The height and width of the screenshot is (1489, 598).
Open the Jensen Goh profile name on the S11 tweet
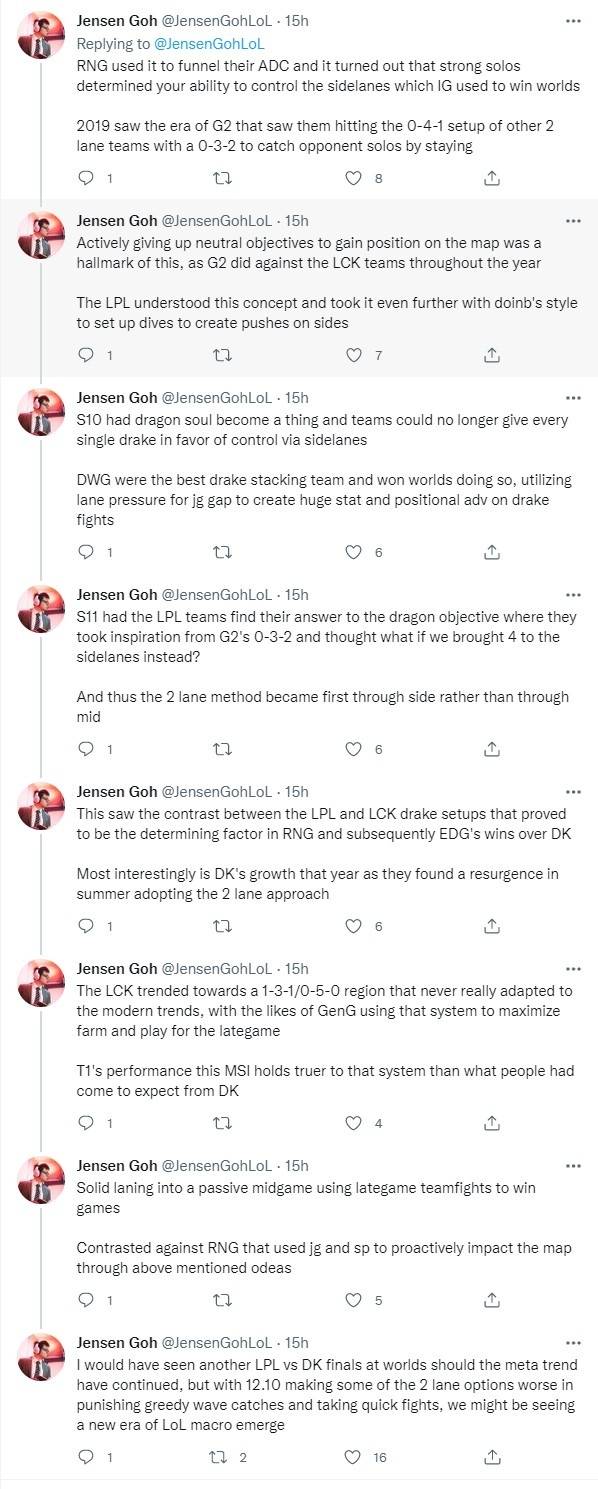pyautogui.click(x=117, y=594)
